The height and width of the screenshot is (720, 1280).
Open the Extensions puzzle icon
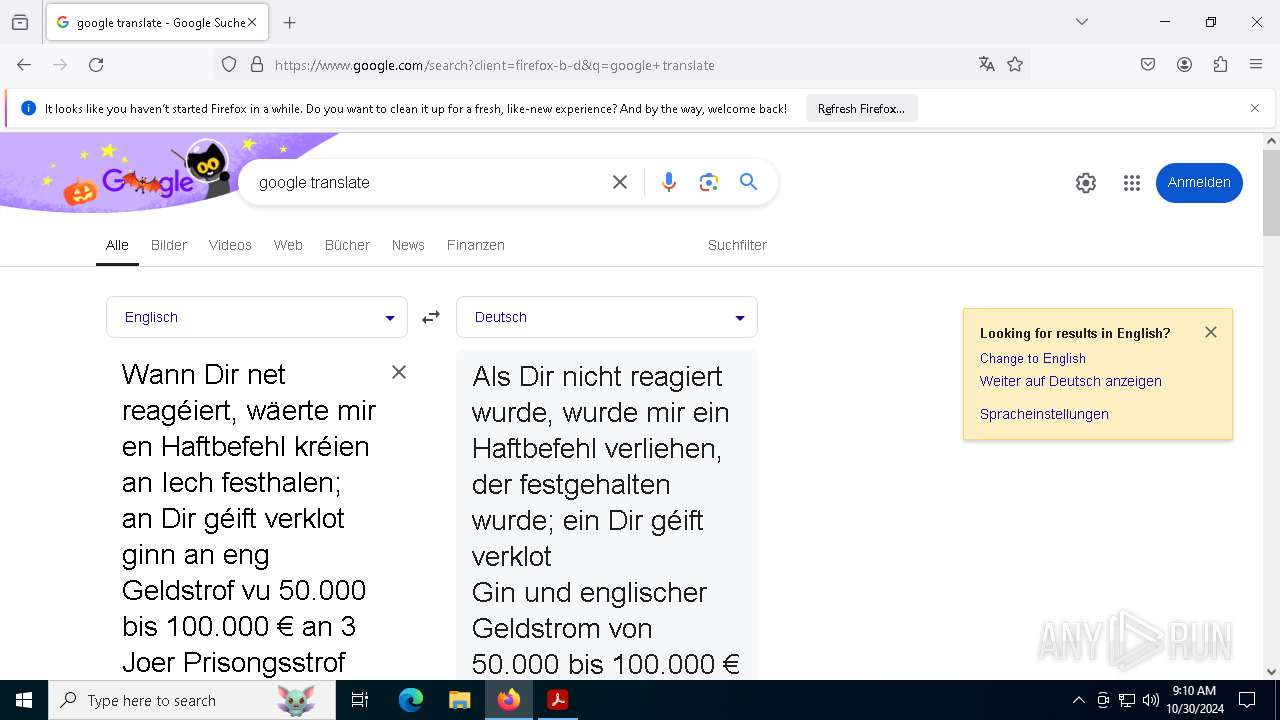pos(1220,65)
